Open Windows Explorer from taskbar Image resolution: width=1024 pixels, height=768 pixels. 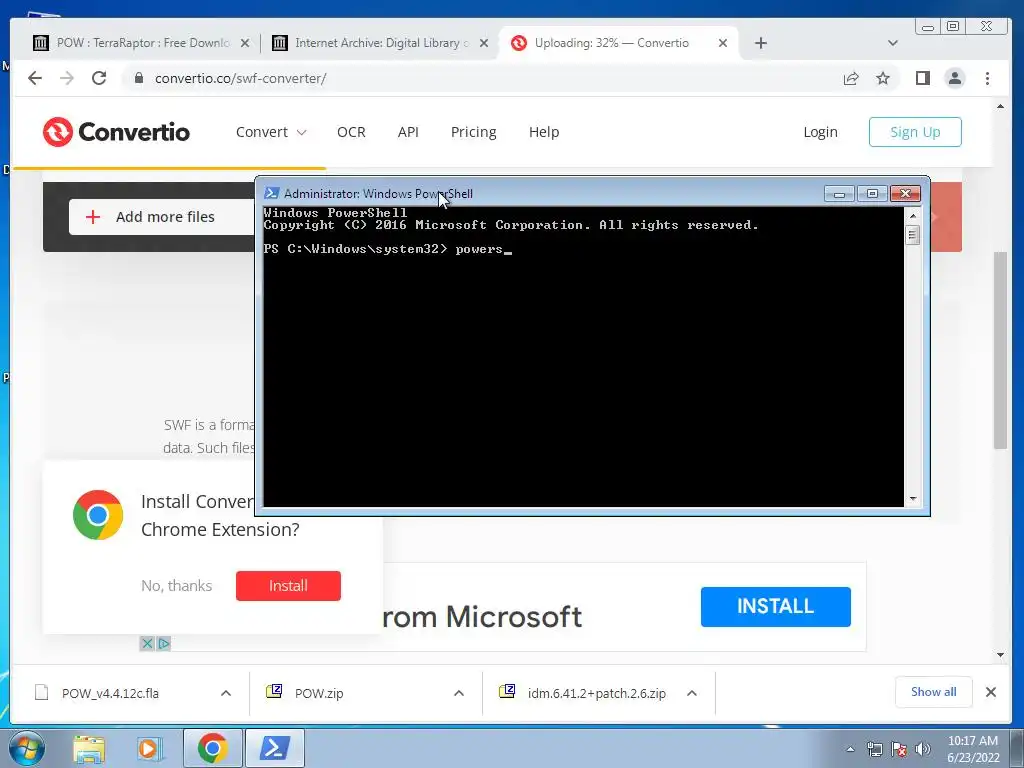point(89,748)
